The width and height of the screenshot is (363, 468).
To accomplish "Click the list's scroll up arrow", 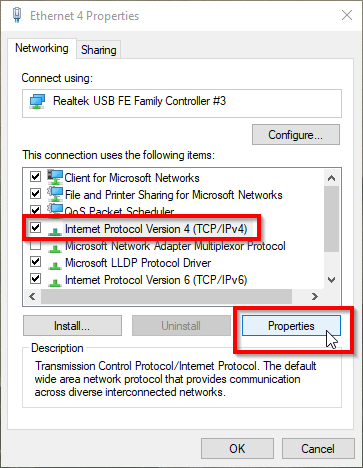I will (x=332, y=178).
